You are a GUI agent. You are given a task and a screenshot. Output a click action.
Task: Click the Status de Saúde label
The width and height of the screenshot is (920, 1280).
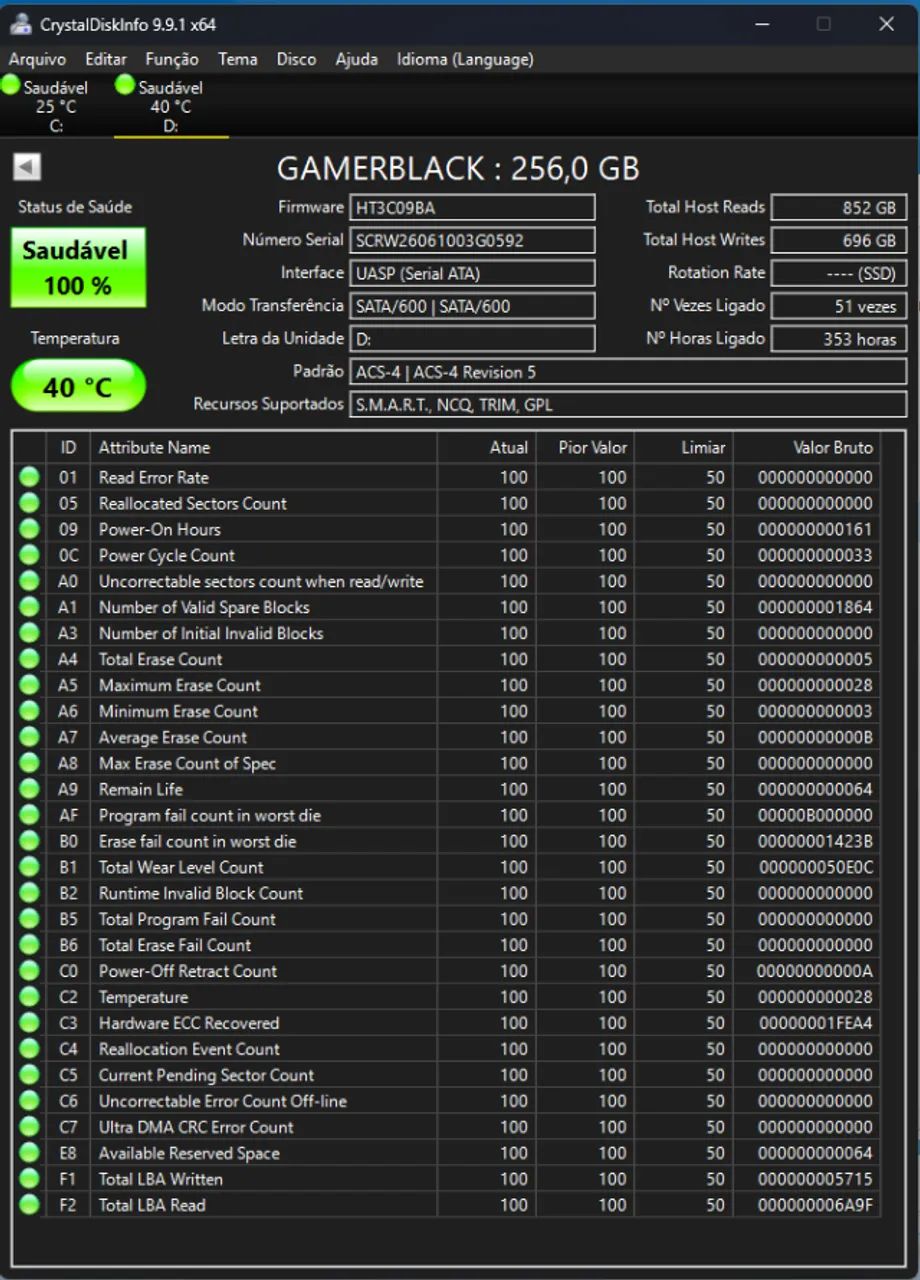[75, 207]
